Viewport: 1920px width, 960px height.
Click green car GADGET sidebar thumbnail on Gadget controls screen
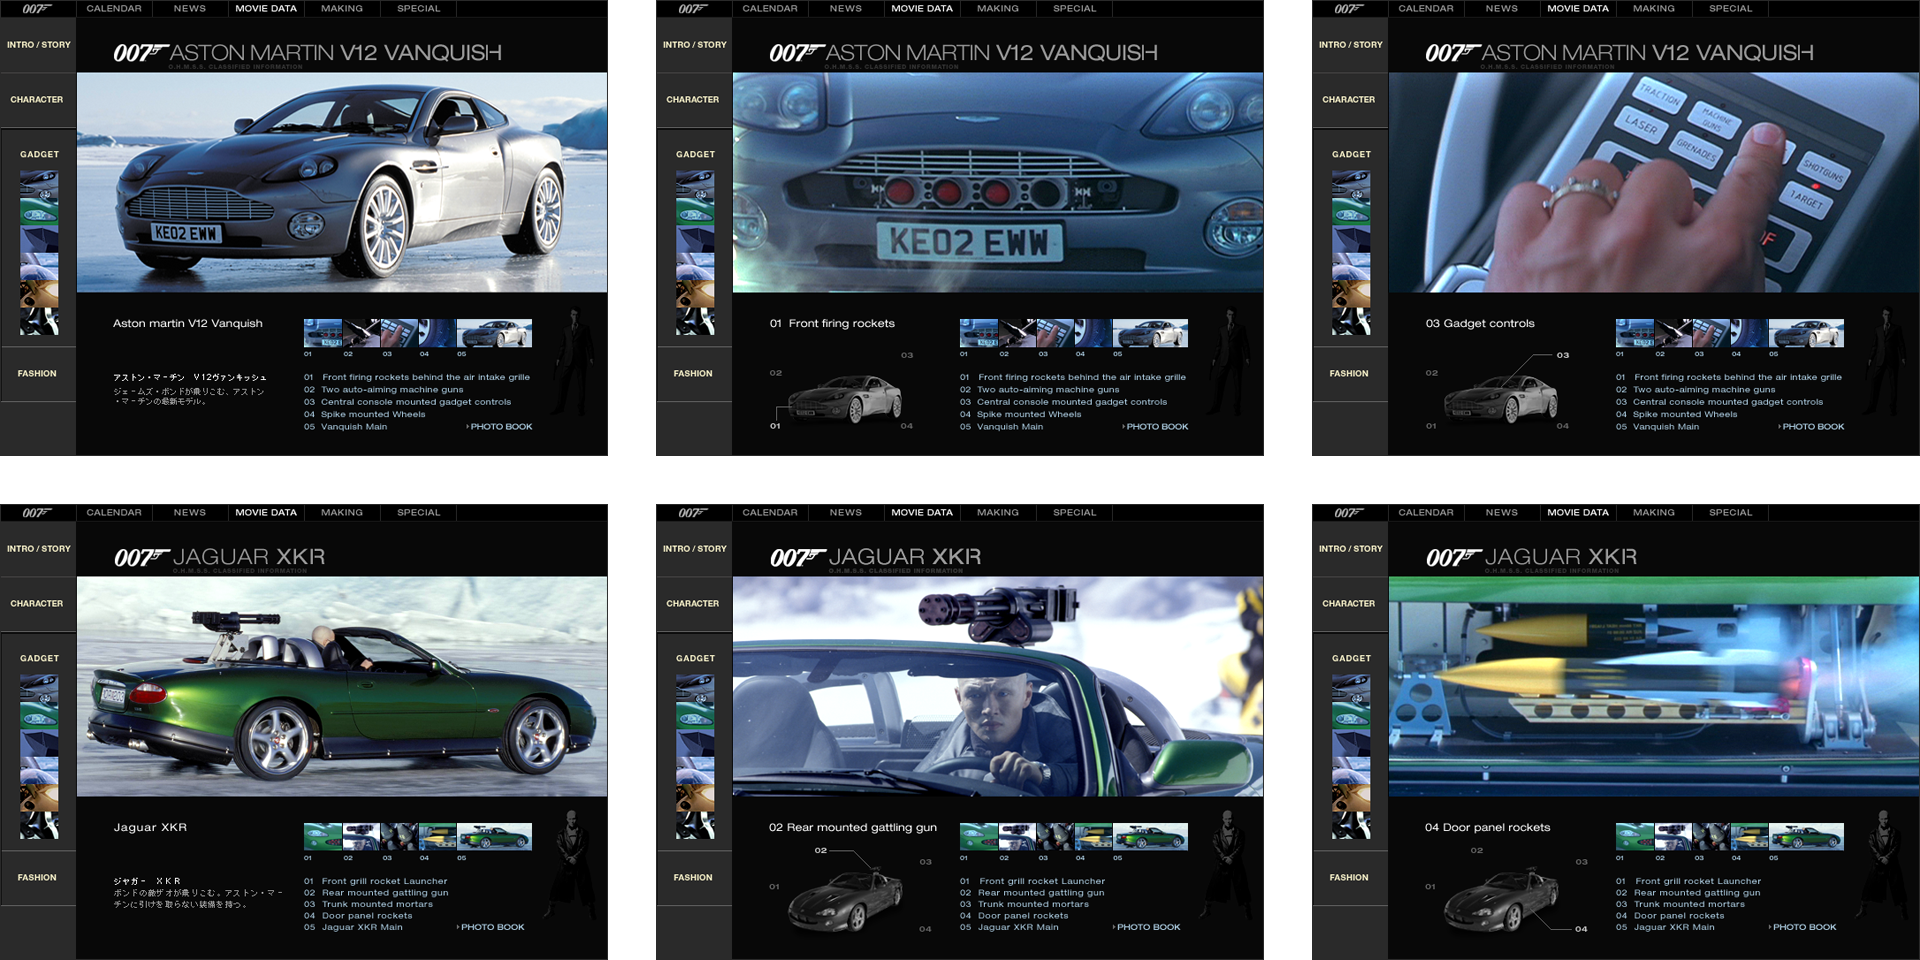(x=1351, y=212)
